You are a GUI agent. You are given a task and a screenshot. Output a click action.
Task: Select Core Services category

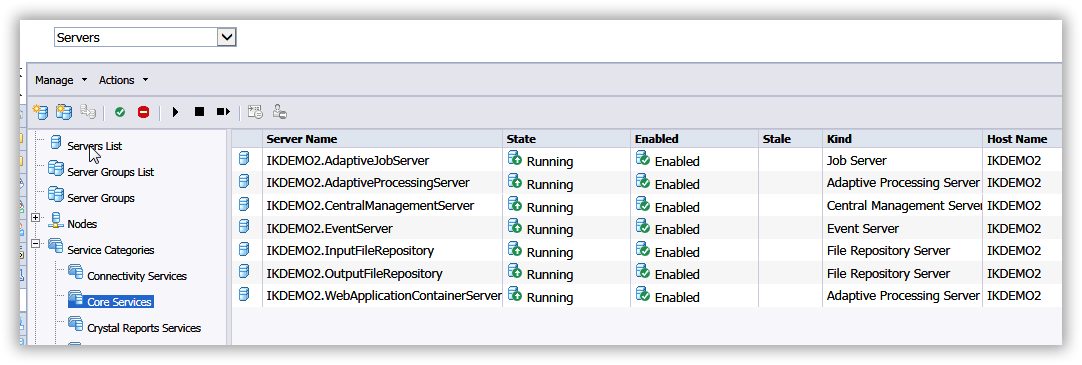tap(119, 302)
